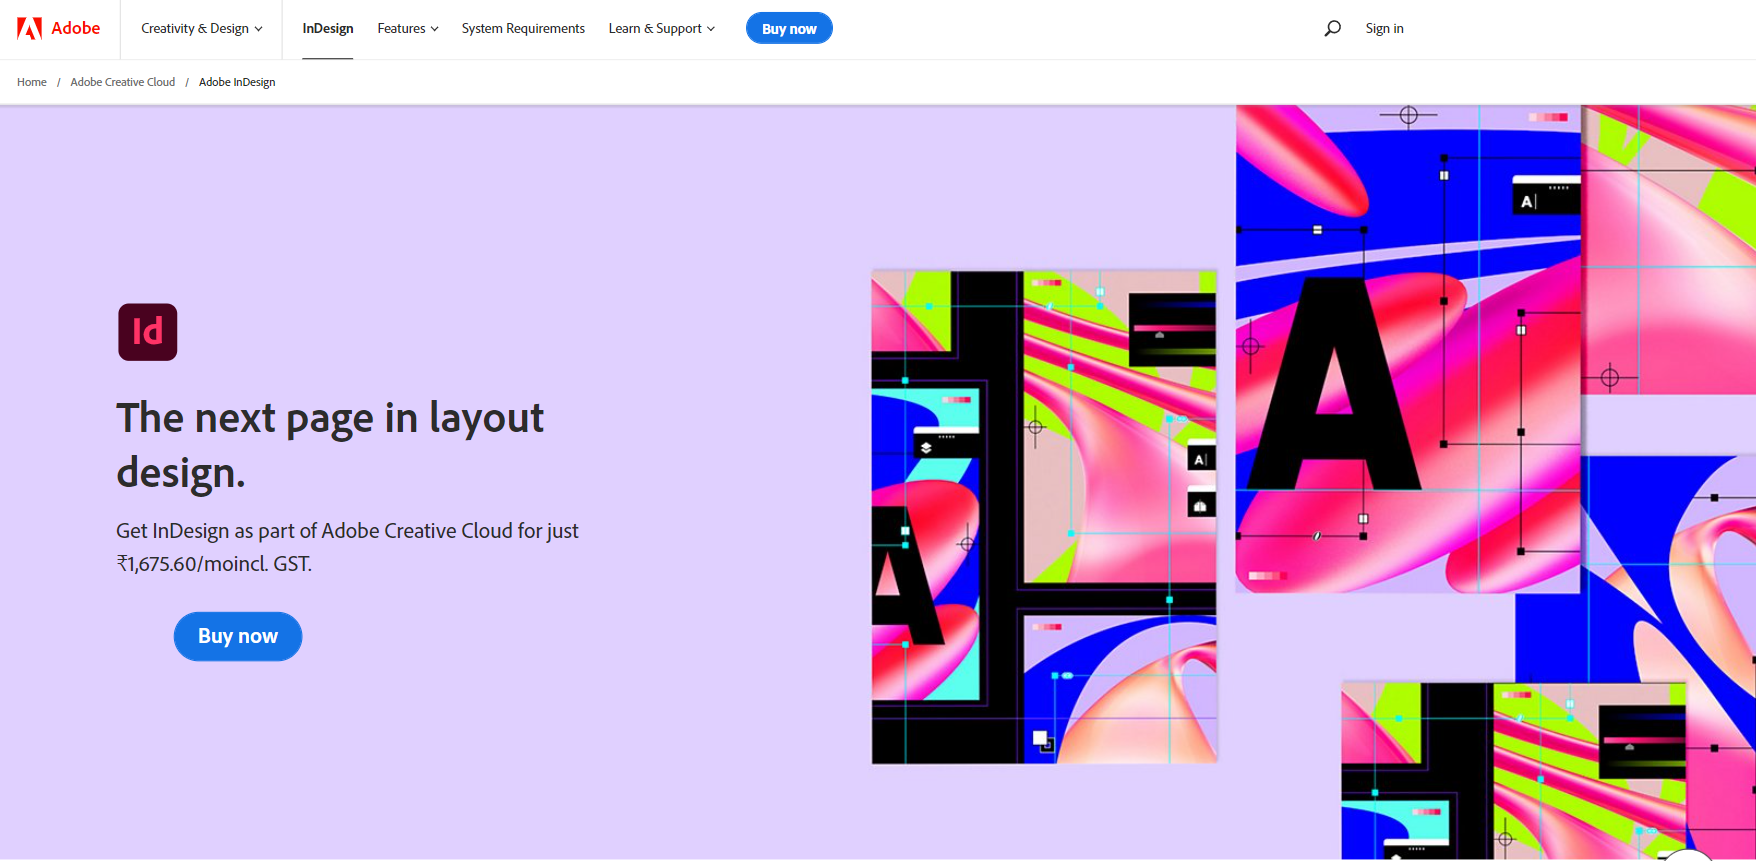Click the large Buy now hero button
The width and height of the screenshot is (1756, 861).
[x=238, y=636]
